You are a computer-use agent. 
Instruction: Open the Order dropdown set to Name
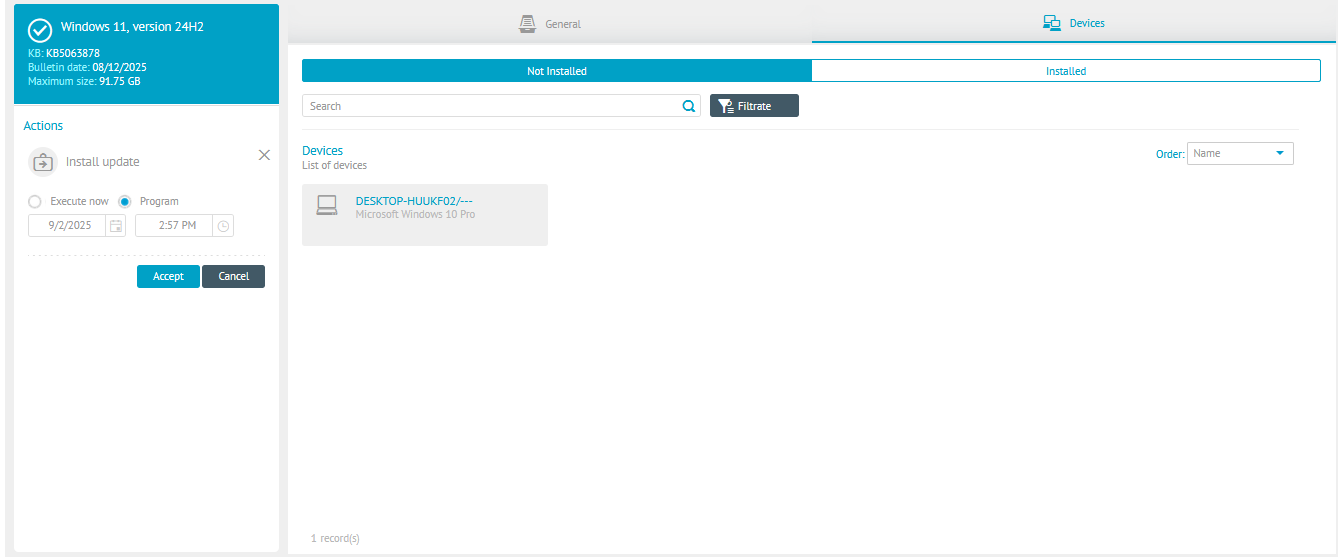[x=1240, y=154]
